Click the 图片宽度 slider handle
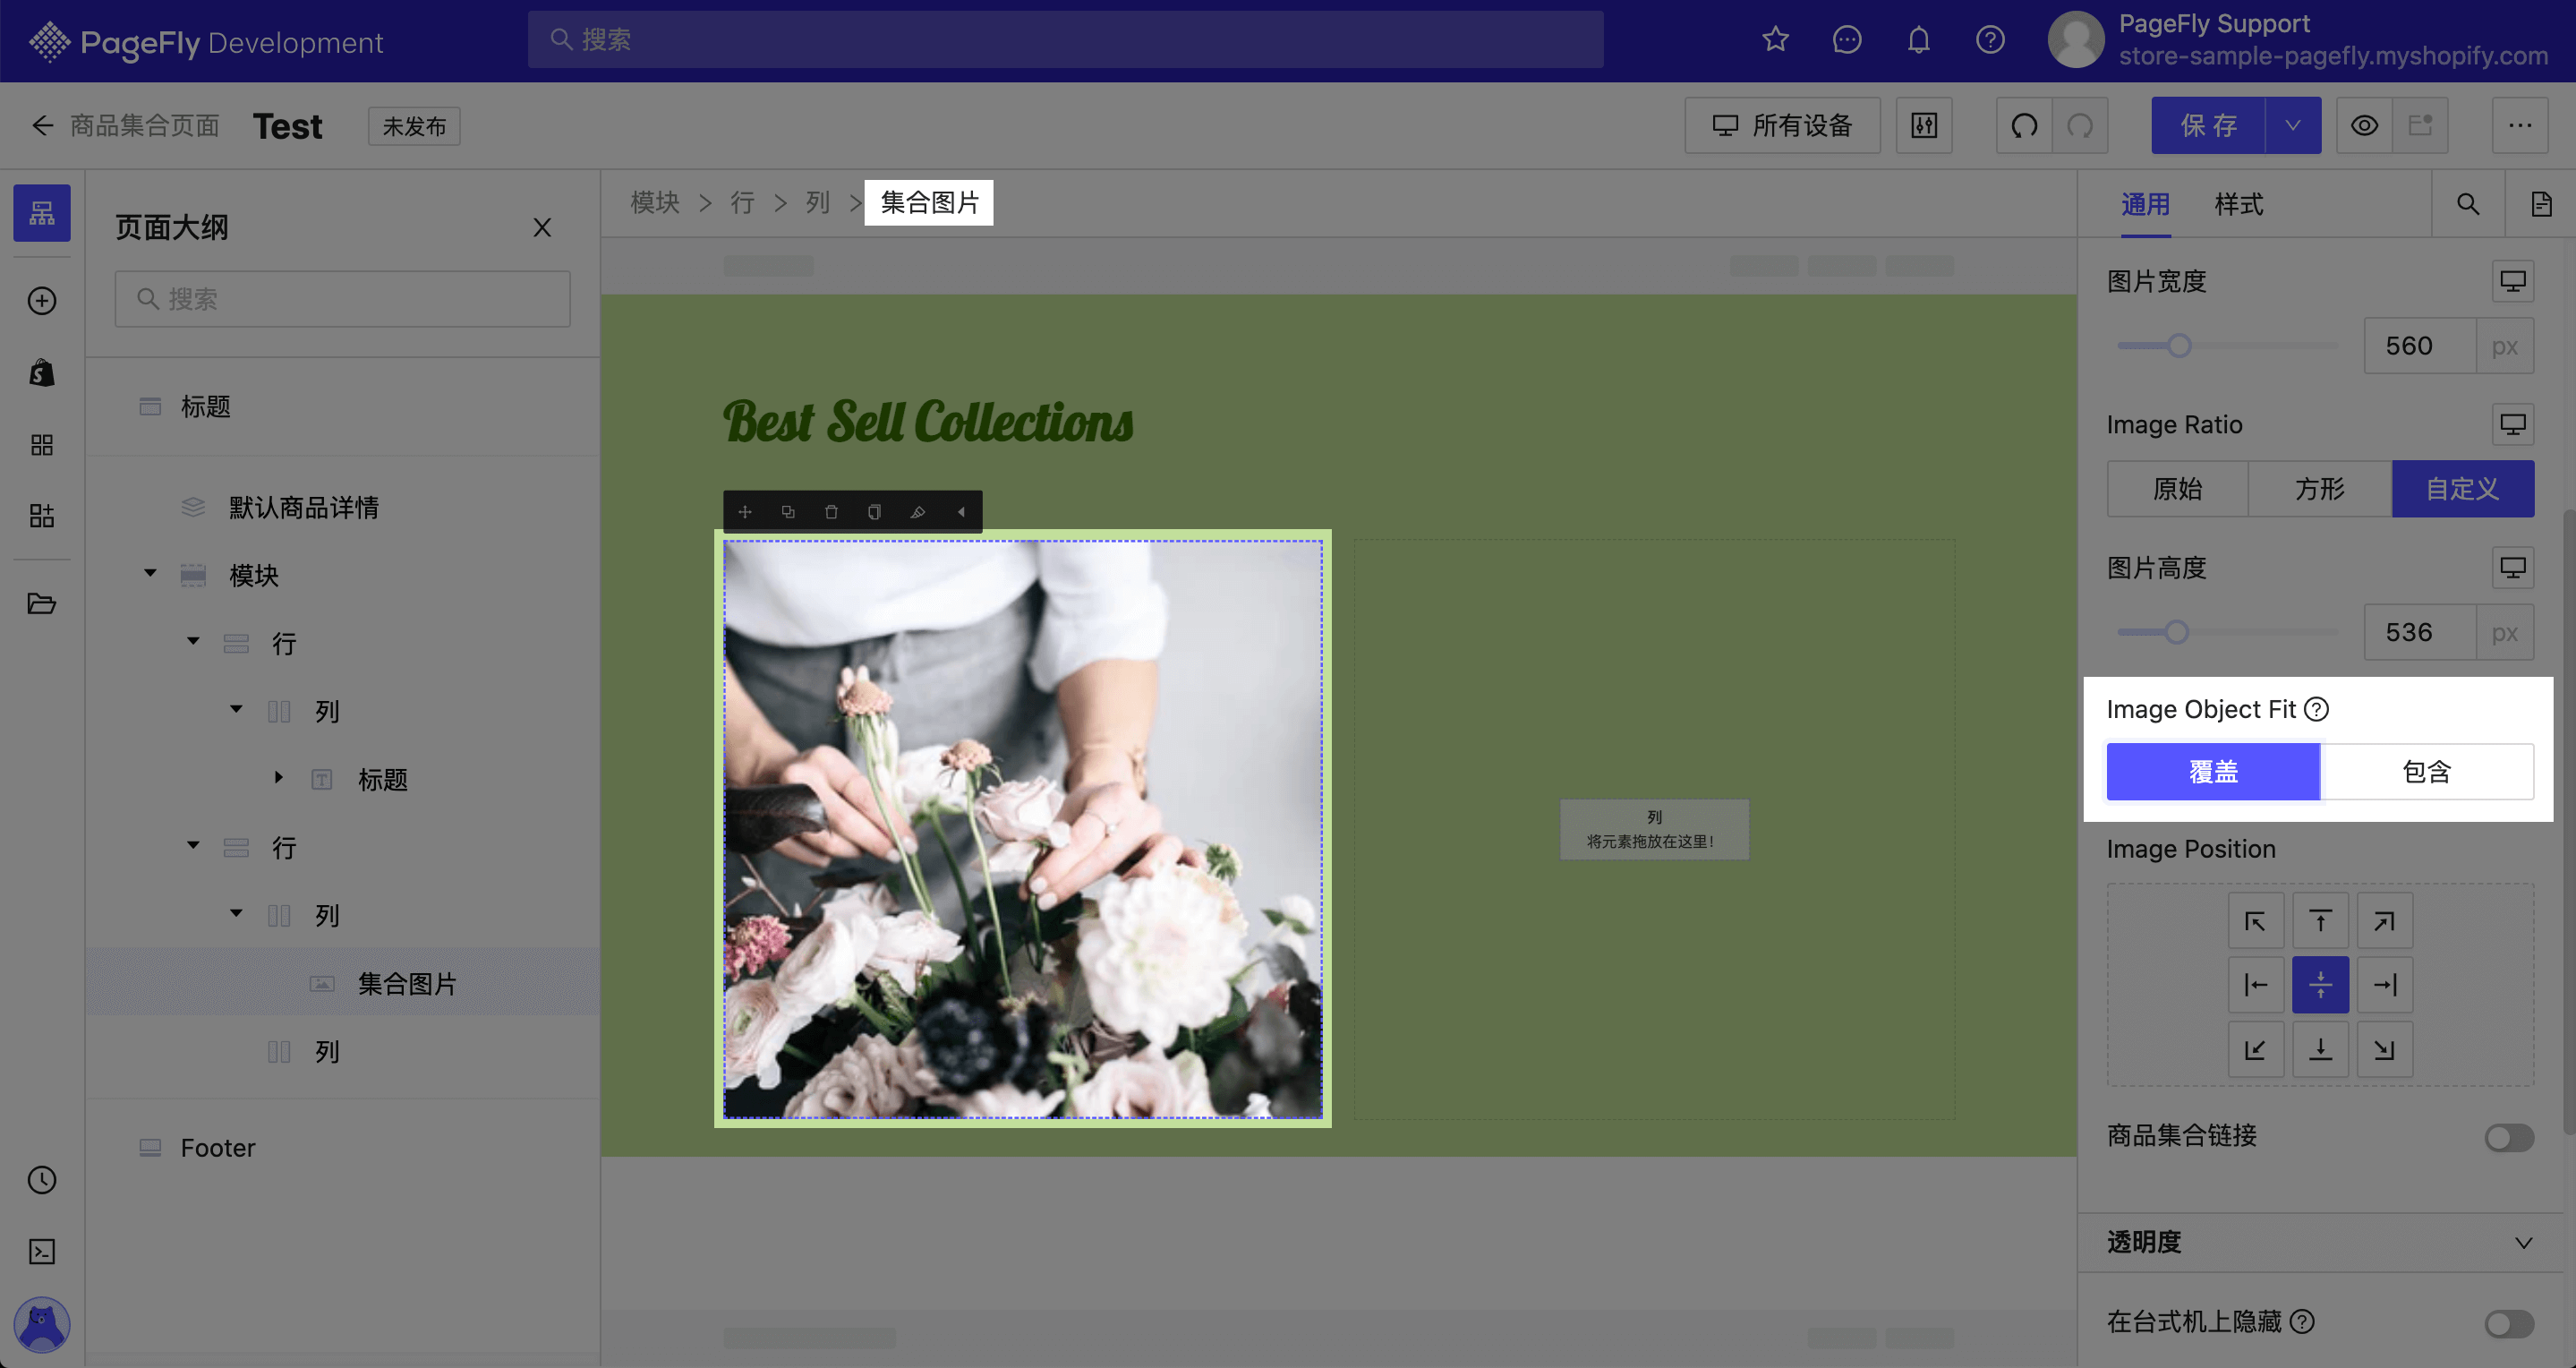This screenshot has width=2576, height=1368. [x=2179, y=346]
